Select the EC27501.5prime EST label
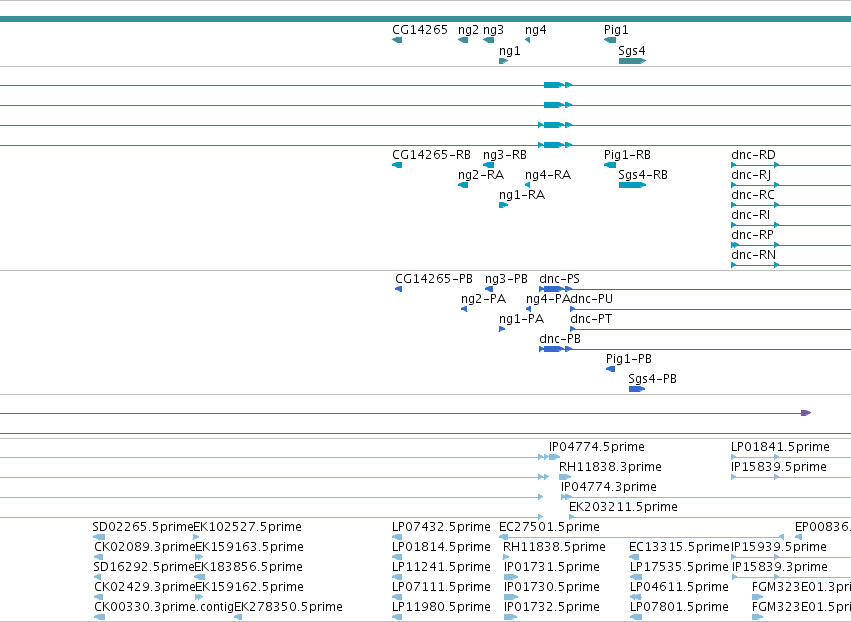 click(549, 528)
